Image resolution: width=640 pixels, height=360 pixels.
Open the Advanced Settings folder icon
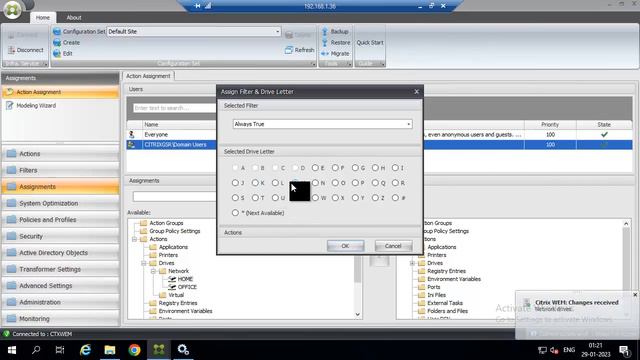click(11, 286)
